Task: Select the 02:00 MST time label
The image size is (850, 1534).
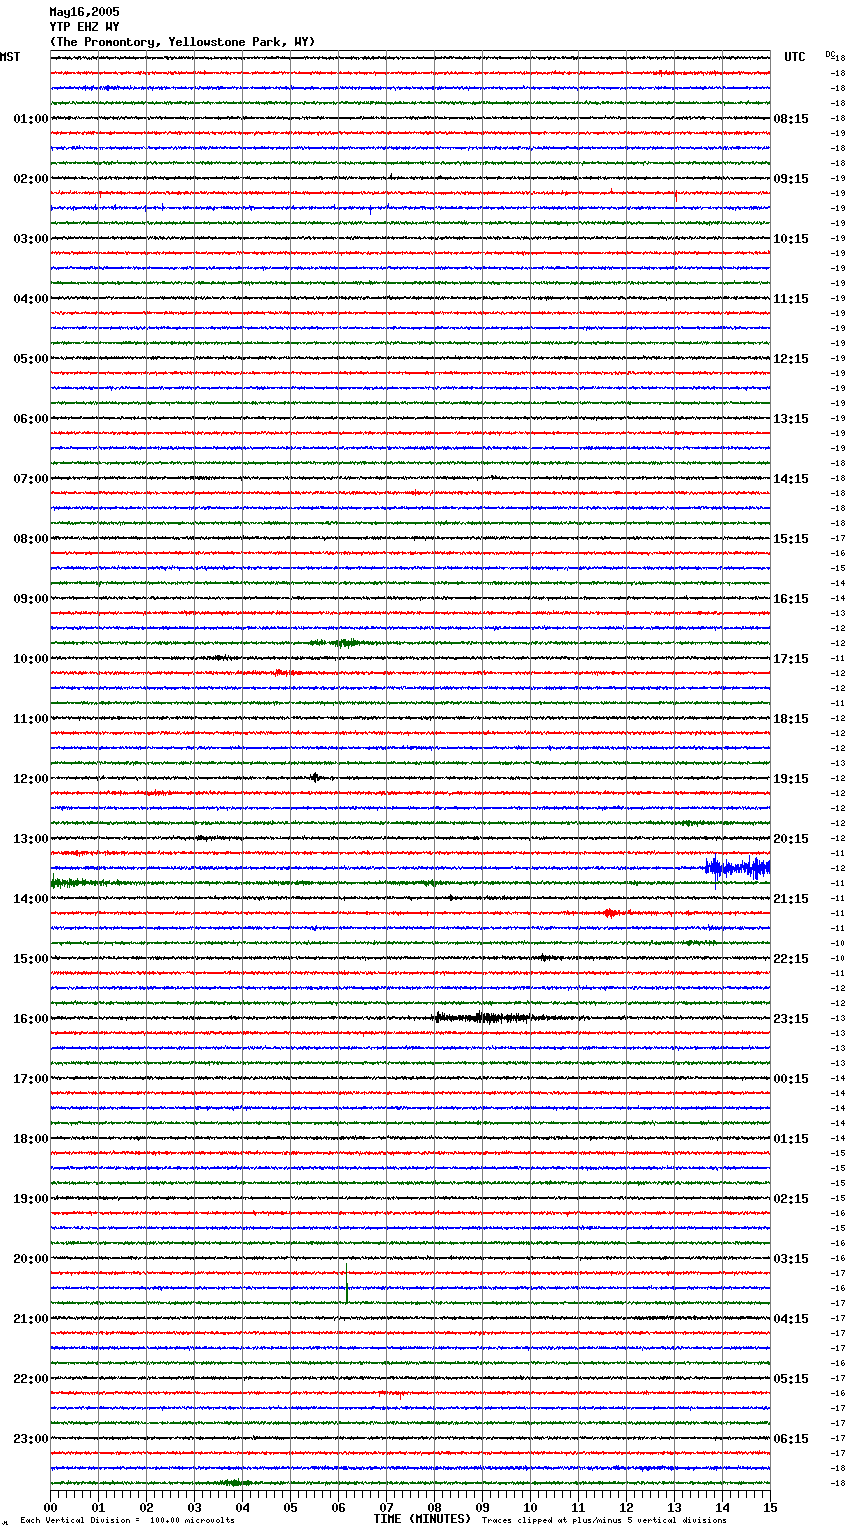Action: [31, 179]
